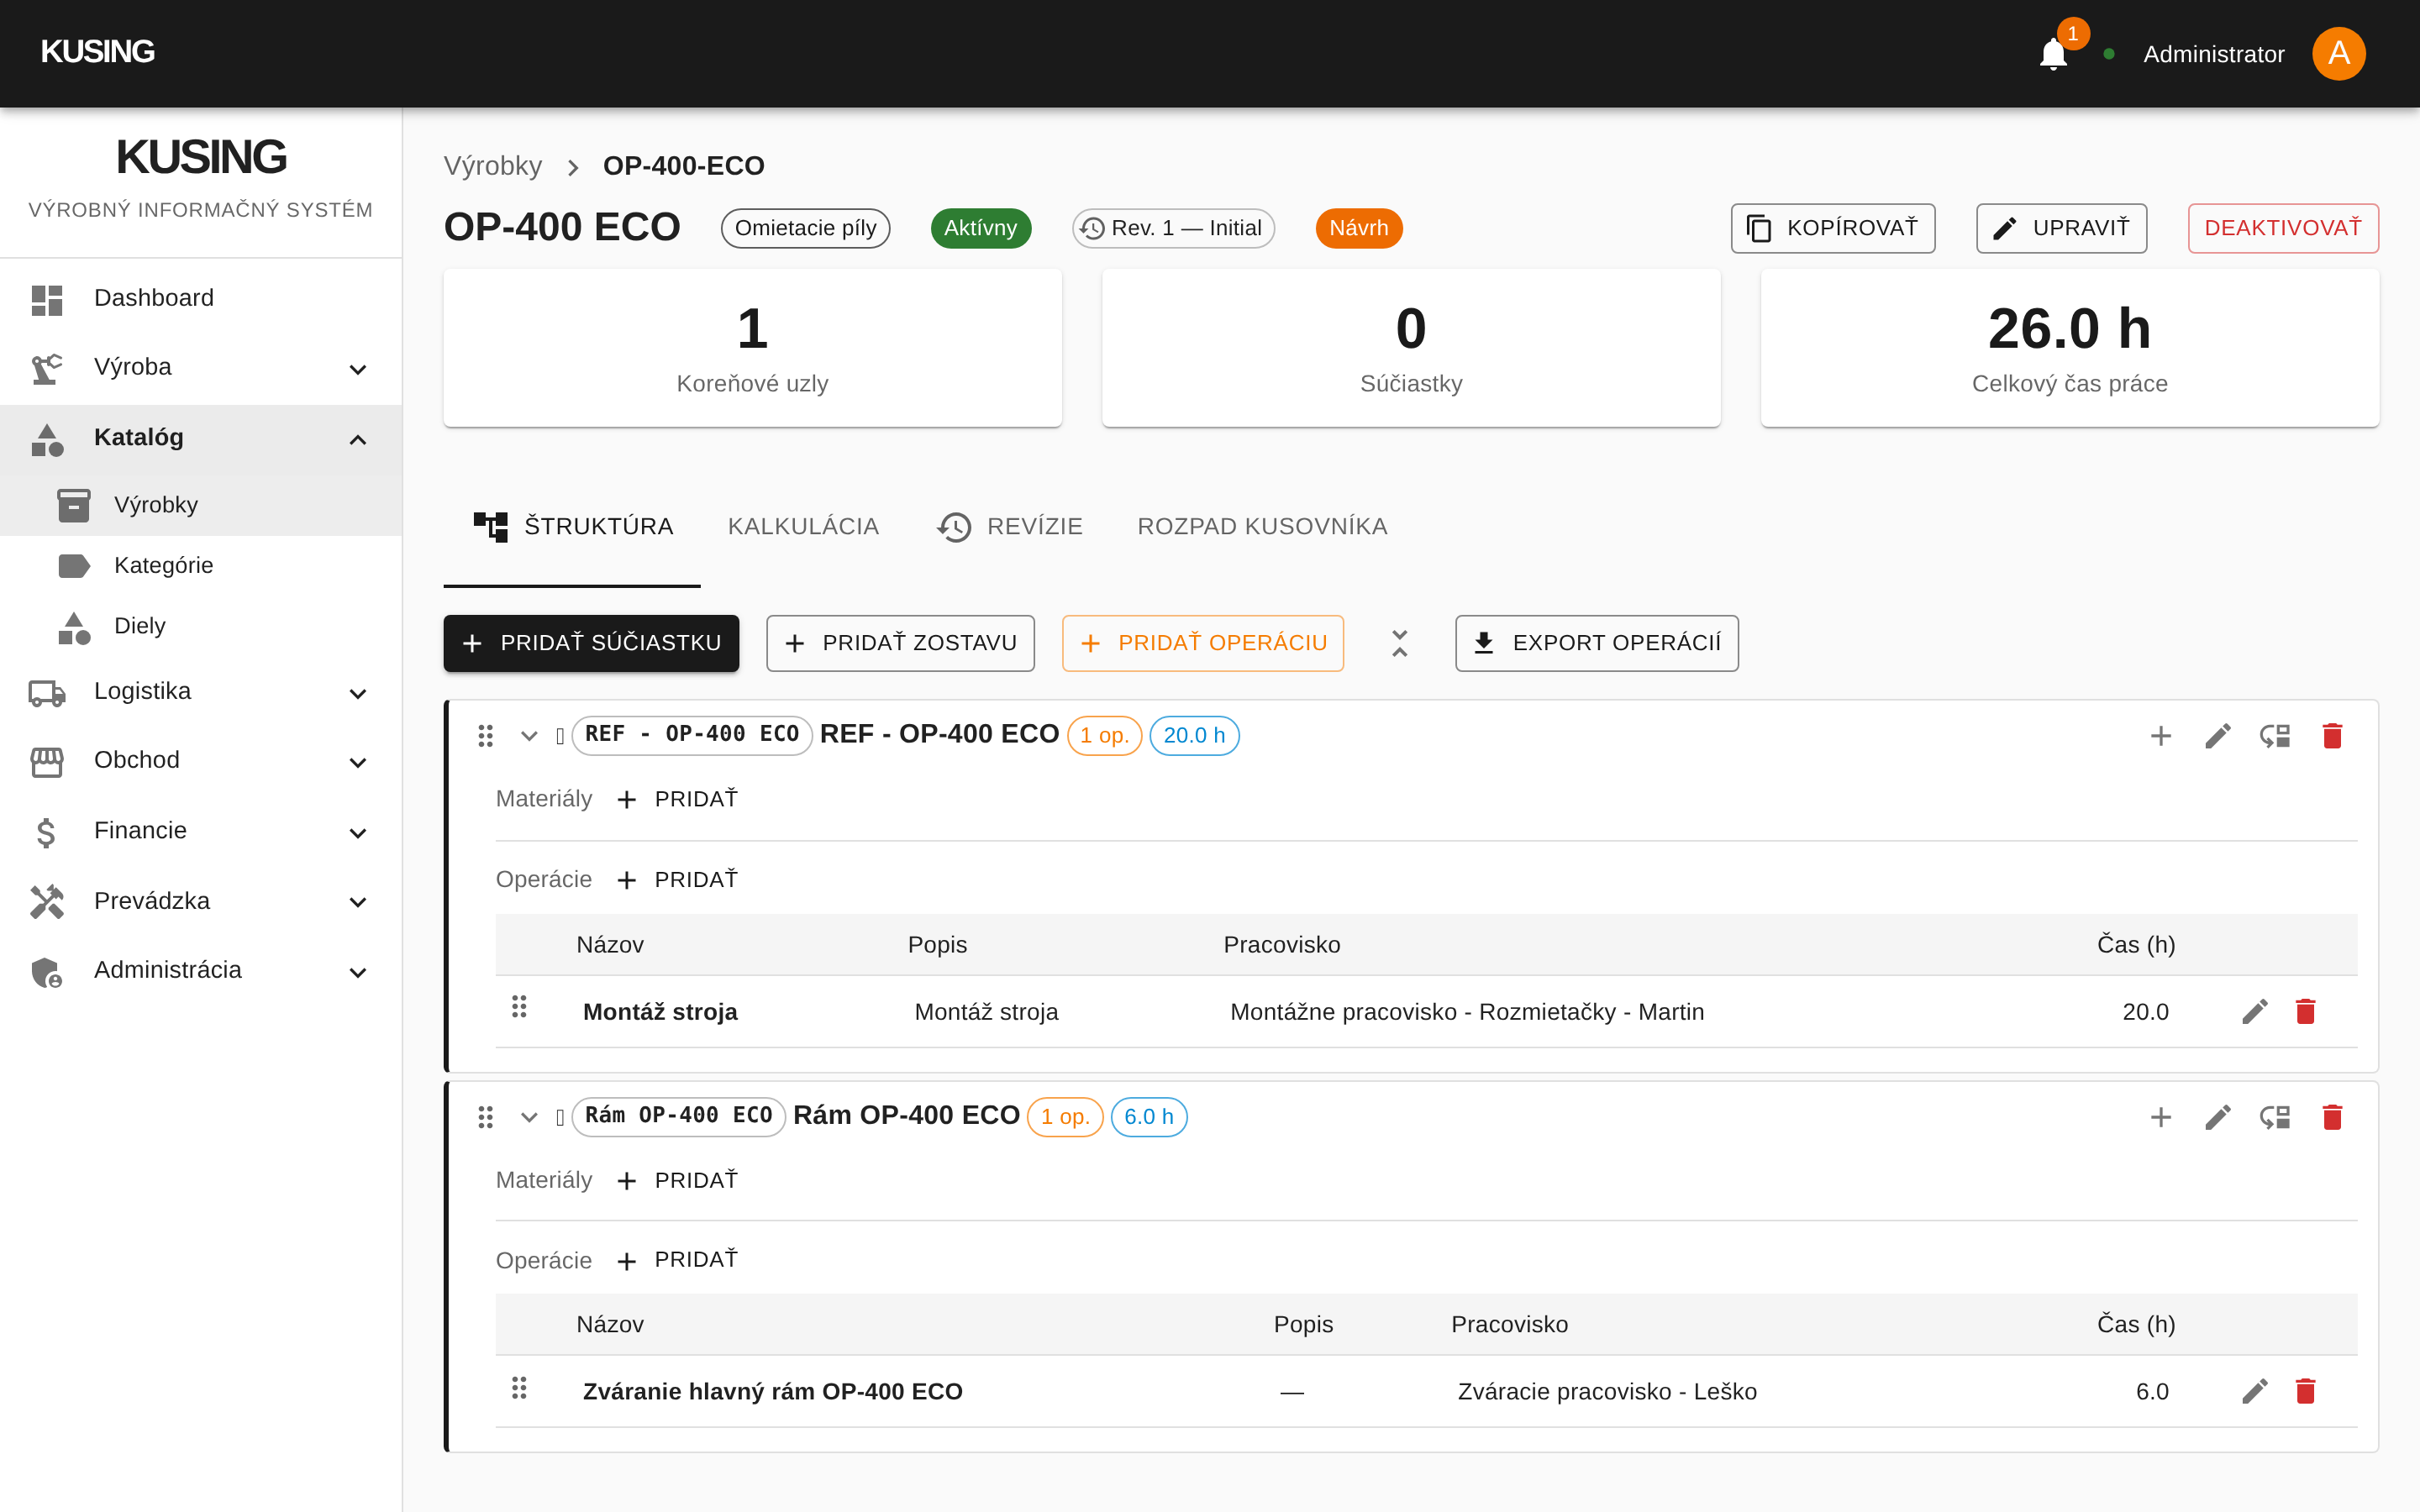Expand the Administrácia sidebar section
The image size is (2420, 1512).
point(200,971)
